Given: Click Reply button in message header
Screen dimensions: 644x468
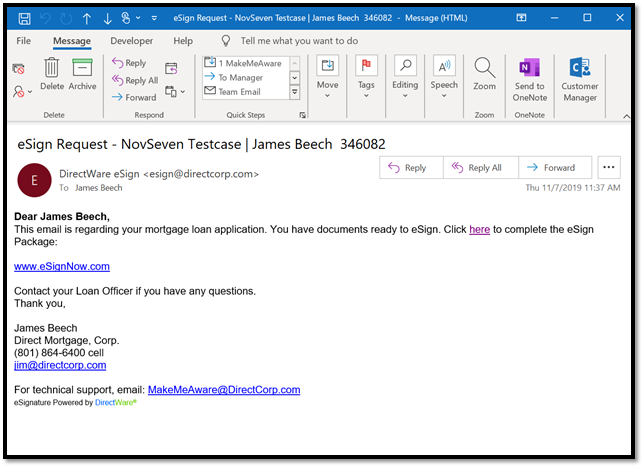Looking at the screenshot, I should (411, 167).
